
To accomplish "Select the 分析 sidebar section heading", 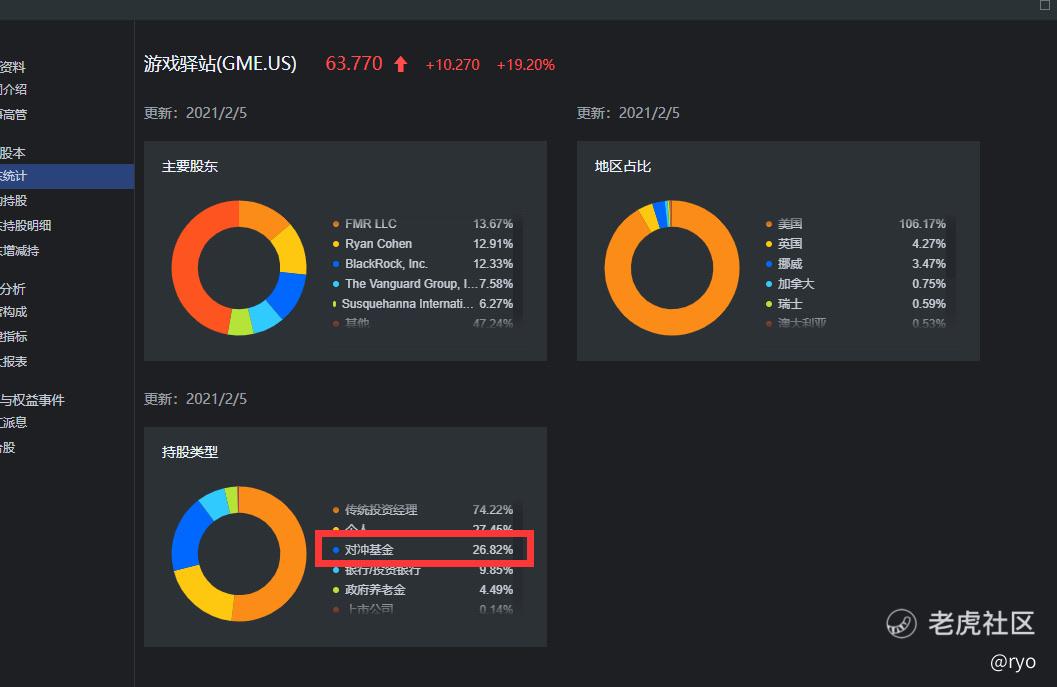I will click(x=13, y=289).
